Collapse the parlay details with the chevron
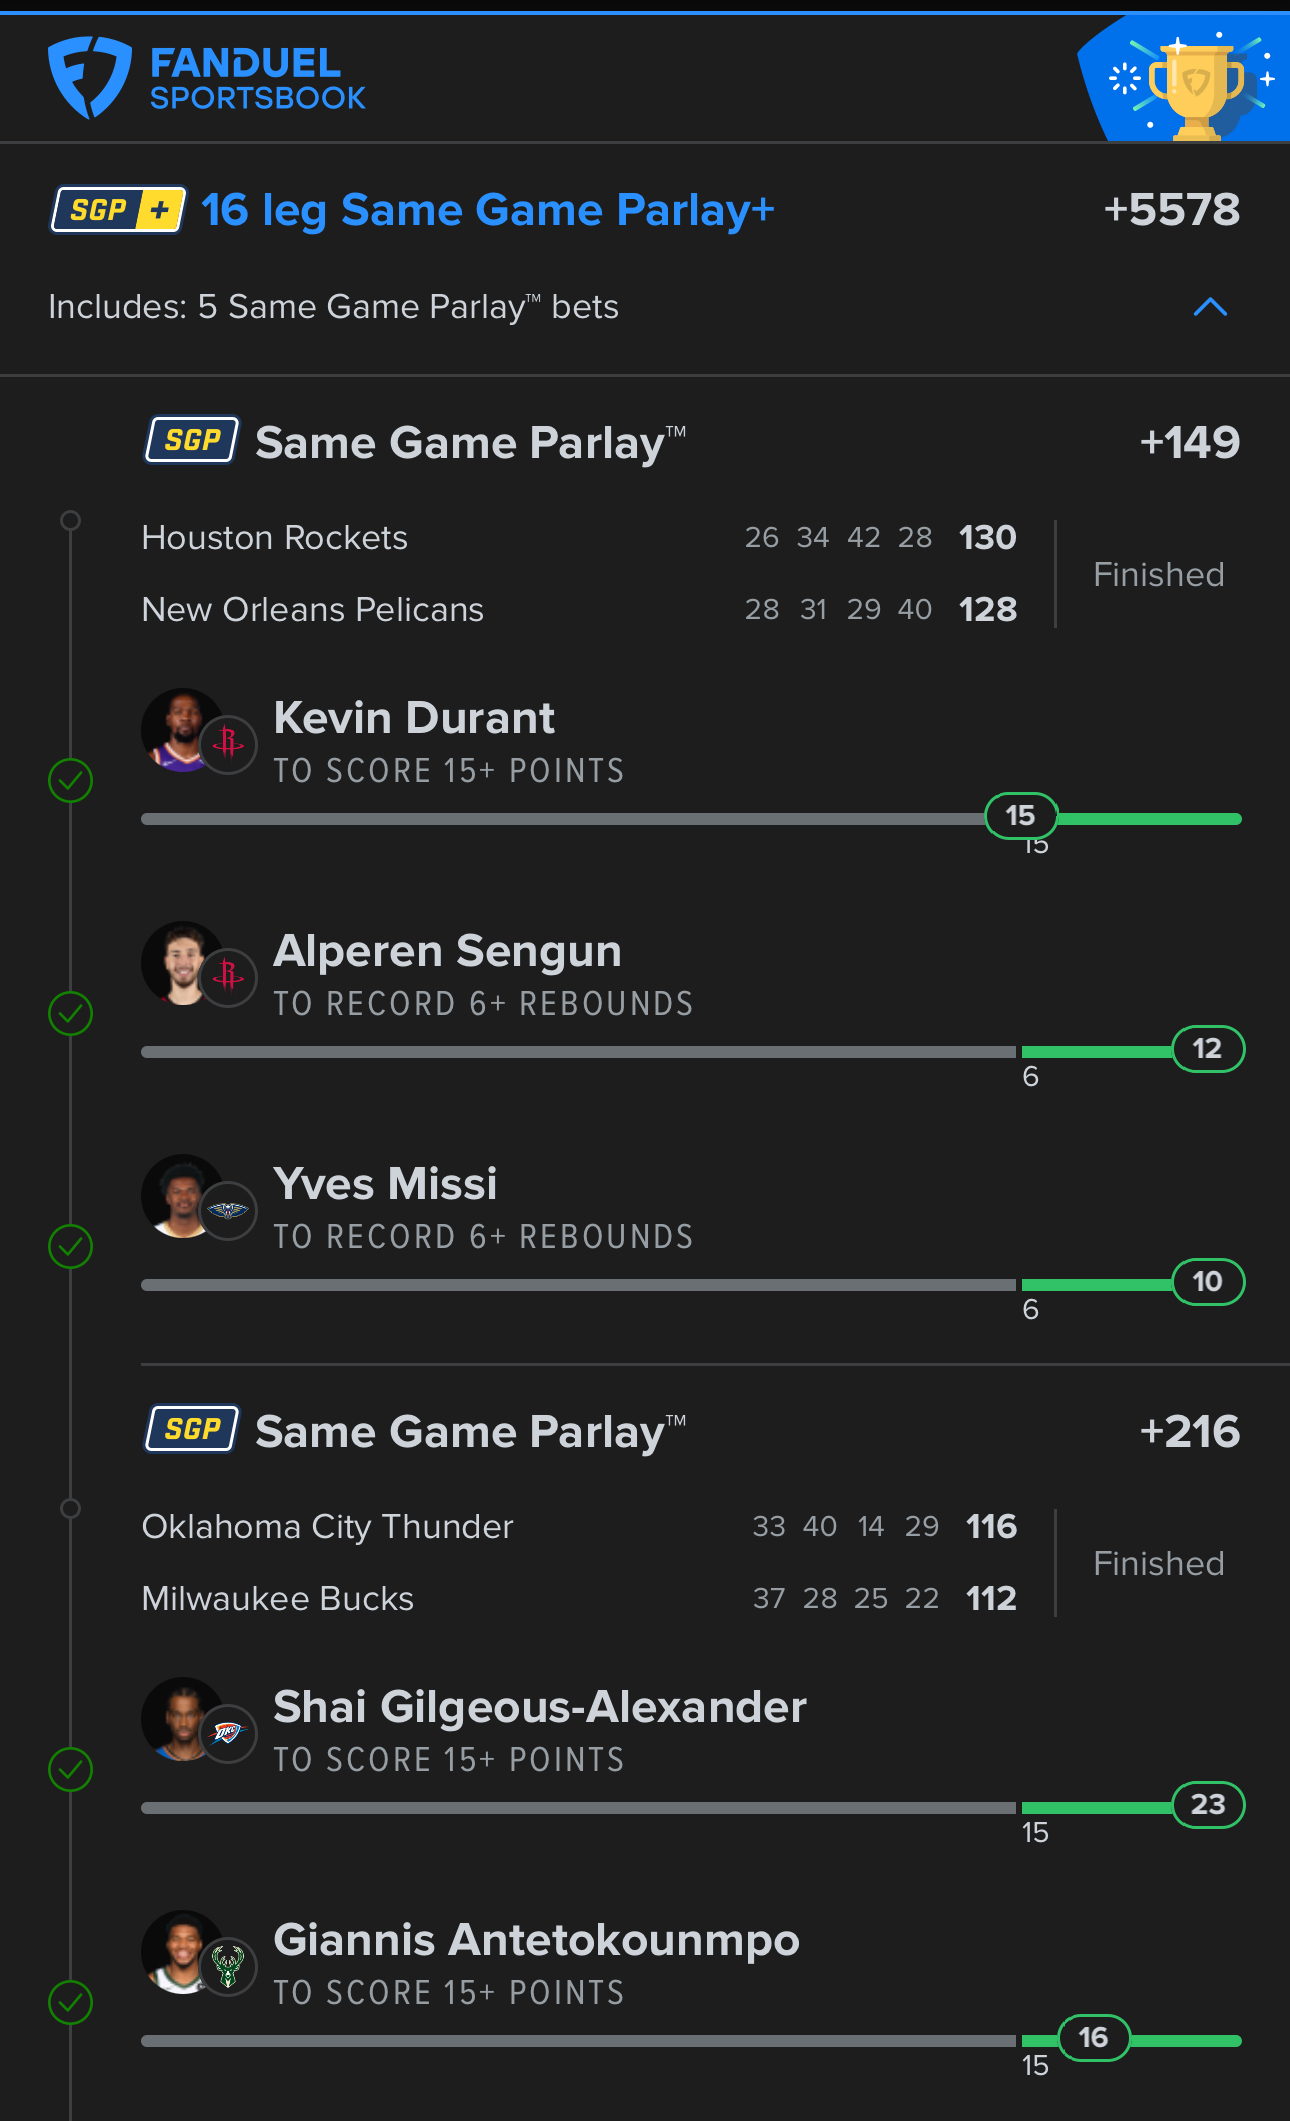The width and height of the screenshot is (1290, 2121). coord(1210,307)
